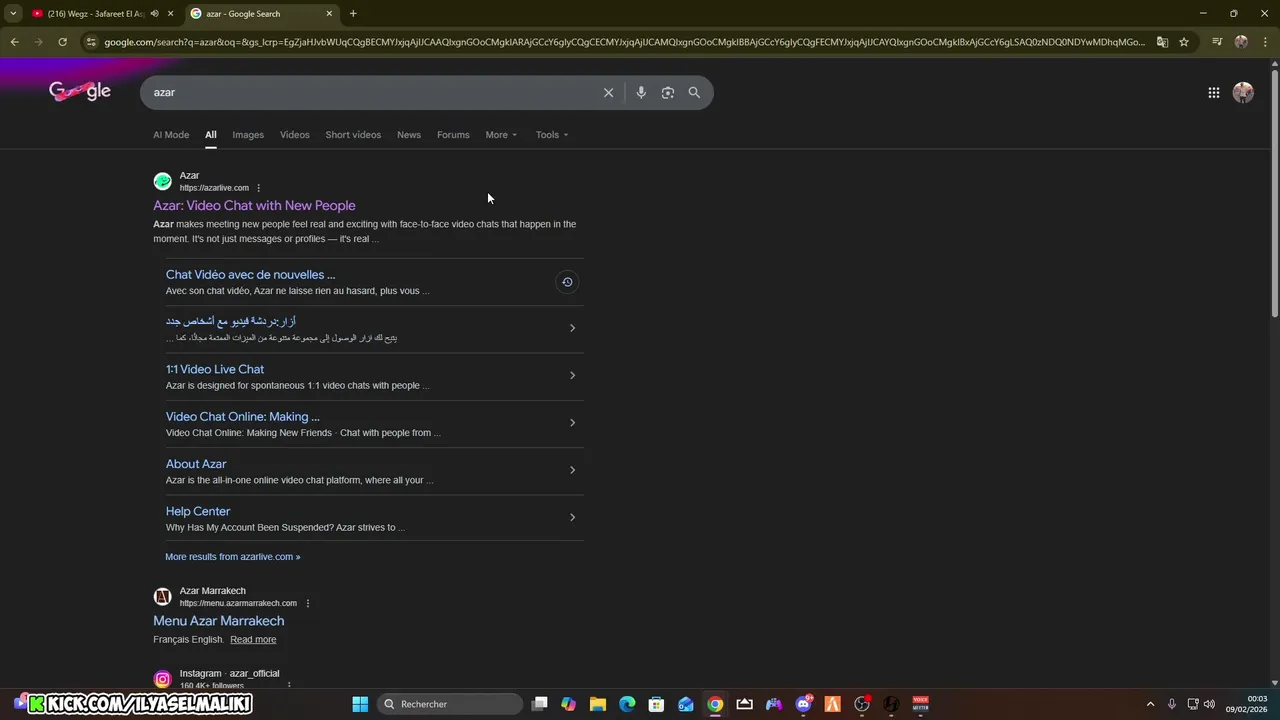The height and width of the screenshot is (720, 1280).
Task: Expand the More search filters dropdown
Action: [501, 135]
